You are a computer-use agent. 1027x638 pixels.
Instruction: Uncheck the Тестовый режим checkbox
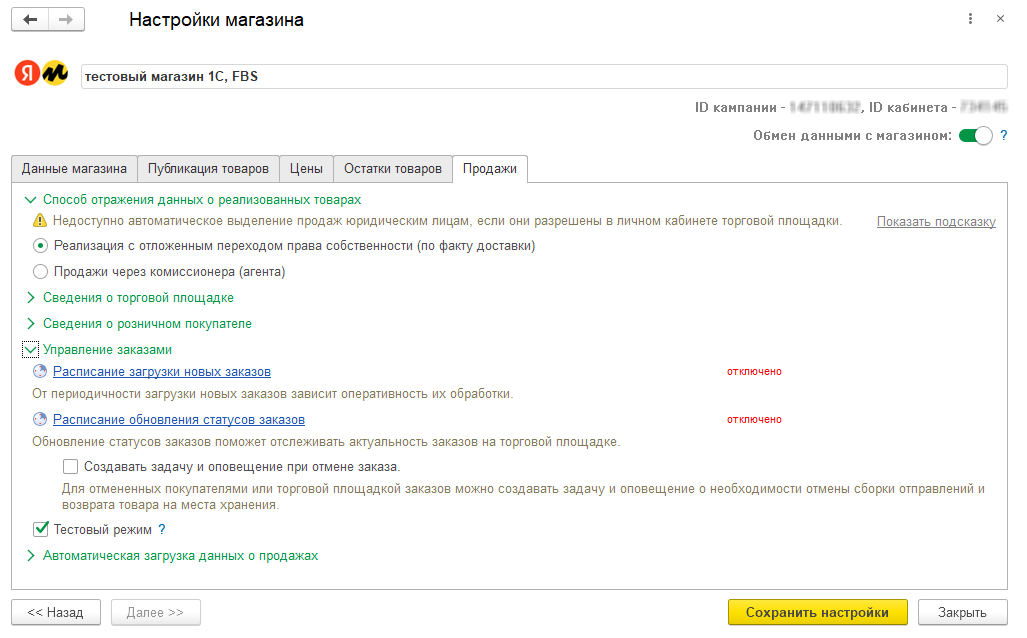pyautogui.click(x=41, y=530)
